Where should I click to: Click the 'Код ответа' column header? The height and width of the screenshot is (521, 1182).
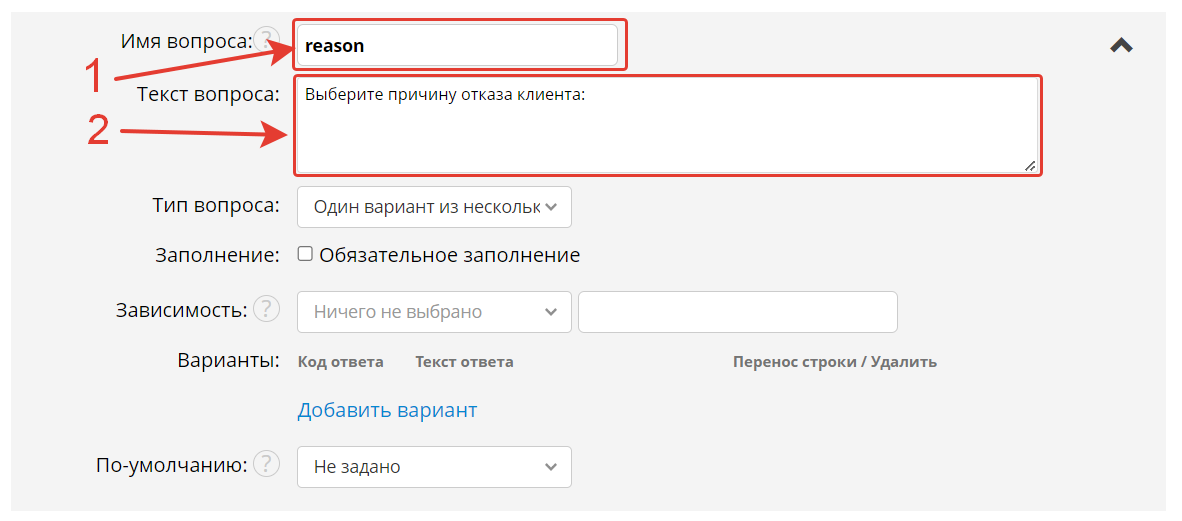click(x=340, y=362)
